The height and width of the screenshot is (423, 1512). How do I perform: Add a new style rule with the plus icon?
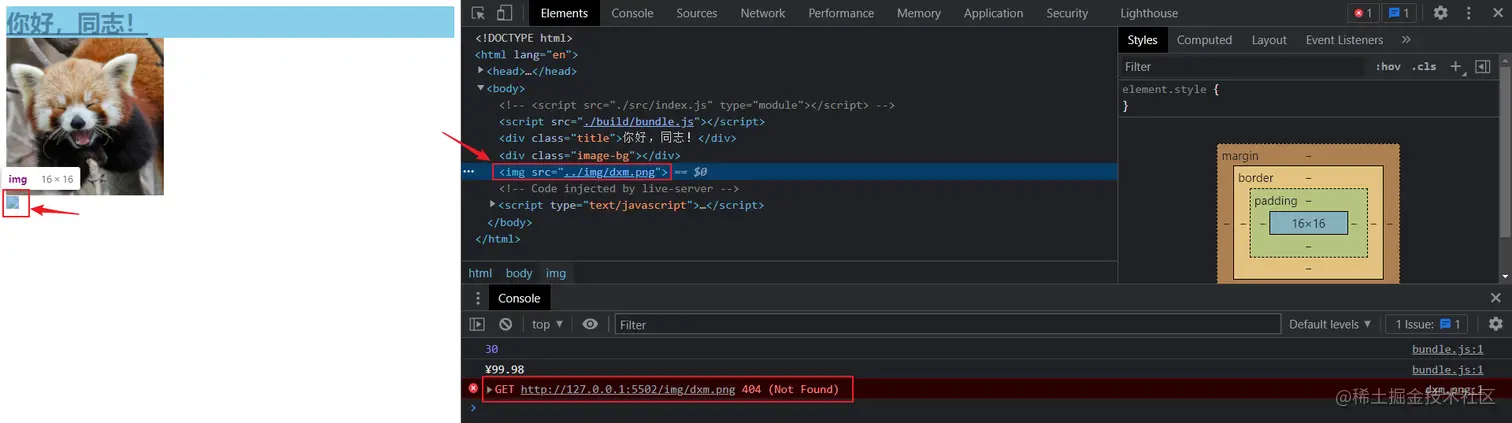pos(1456,66)
